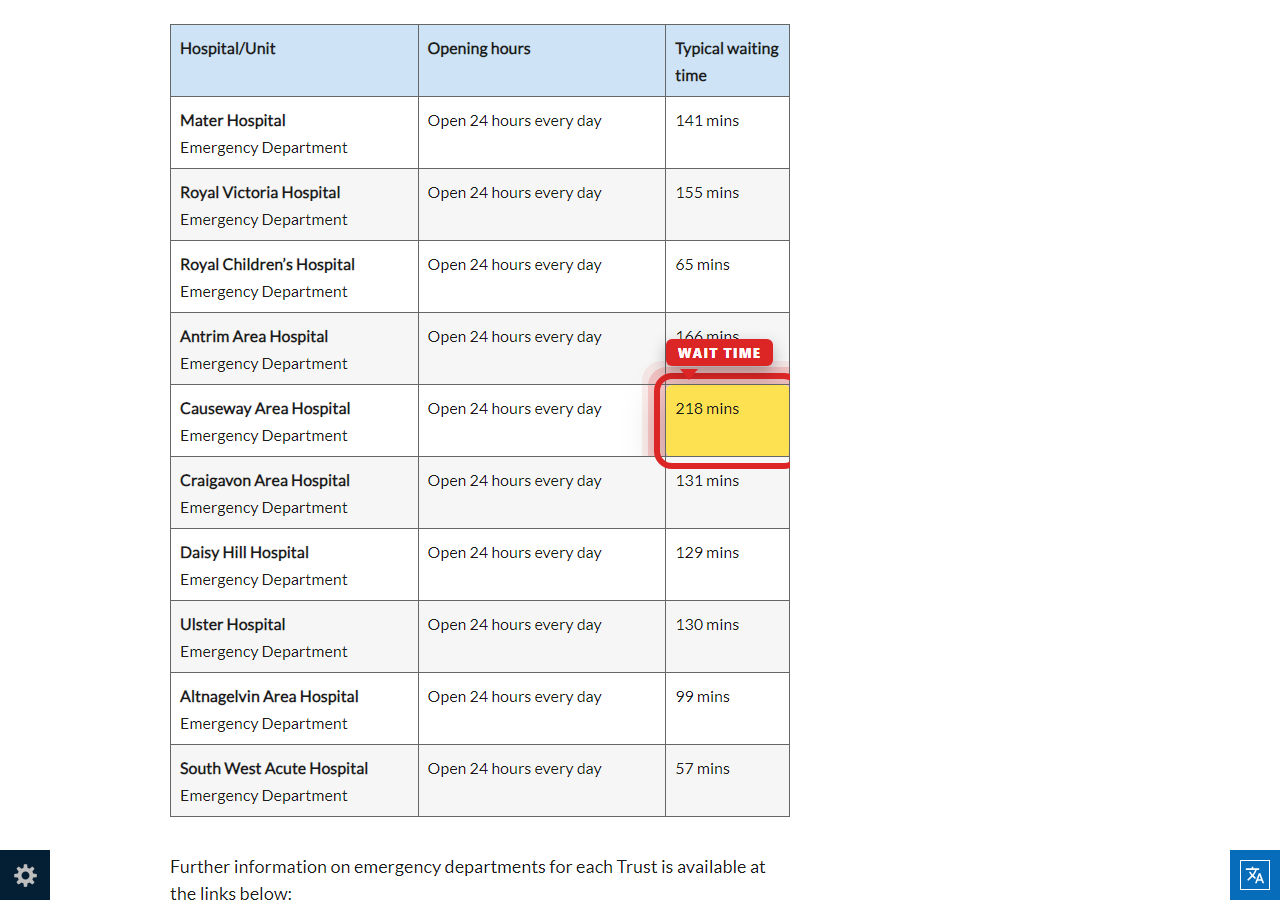Click Emergency Department under Mater Hospital
This screenshot has width=1280, height=900.
264,147
